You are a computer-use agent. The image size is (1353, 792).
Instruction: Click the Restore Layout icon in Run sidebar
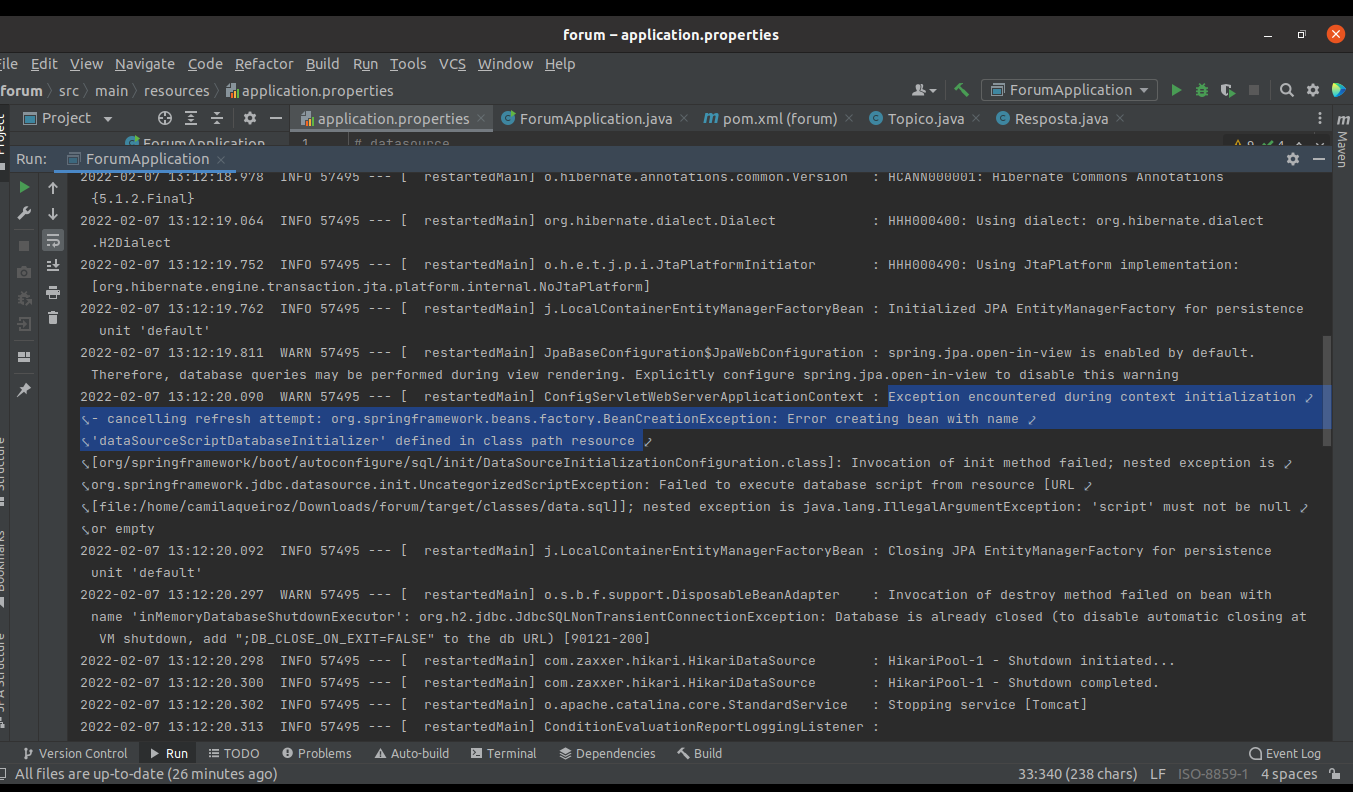pos(24,357)
